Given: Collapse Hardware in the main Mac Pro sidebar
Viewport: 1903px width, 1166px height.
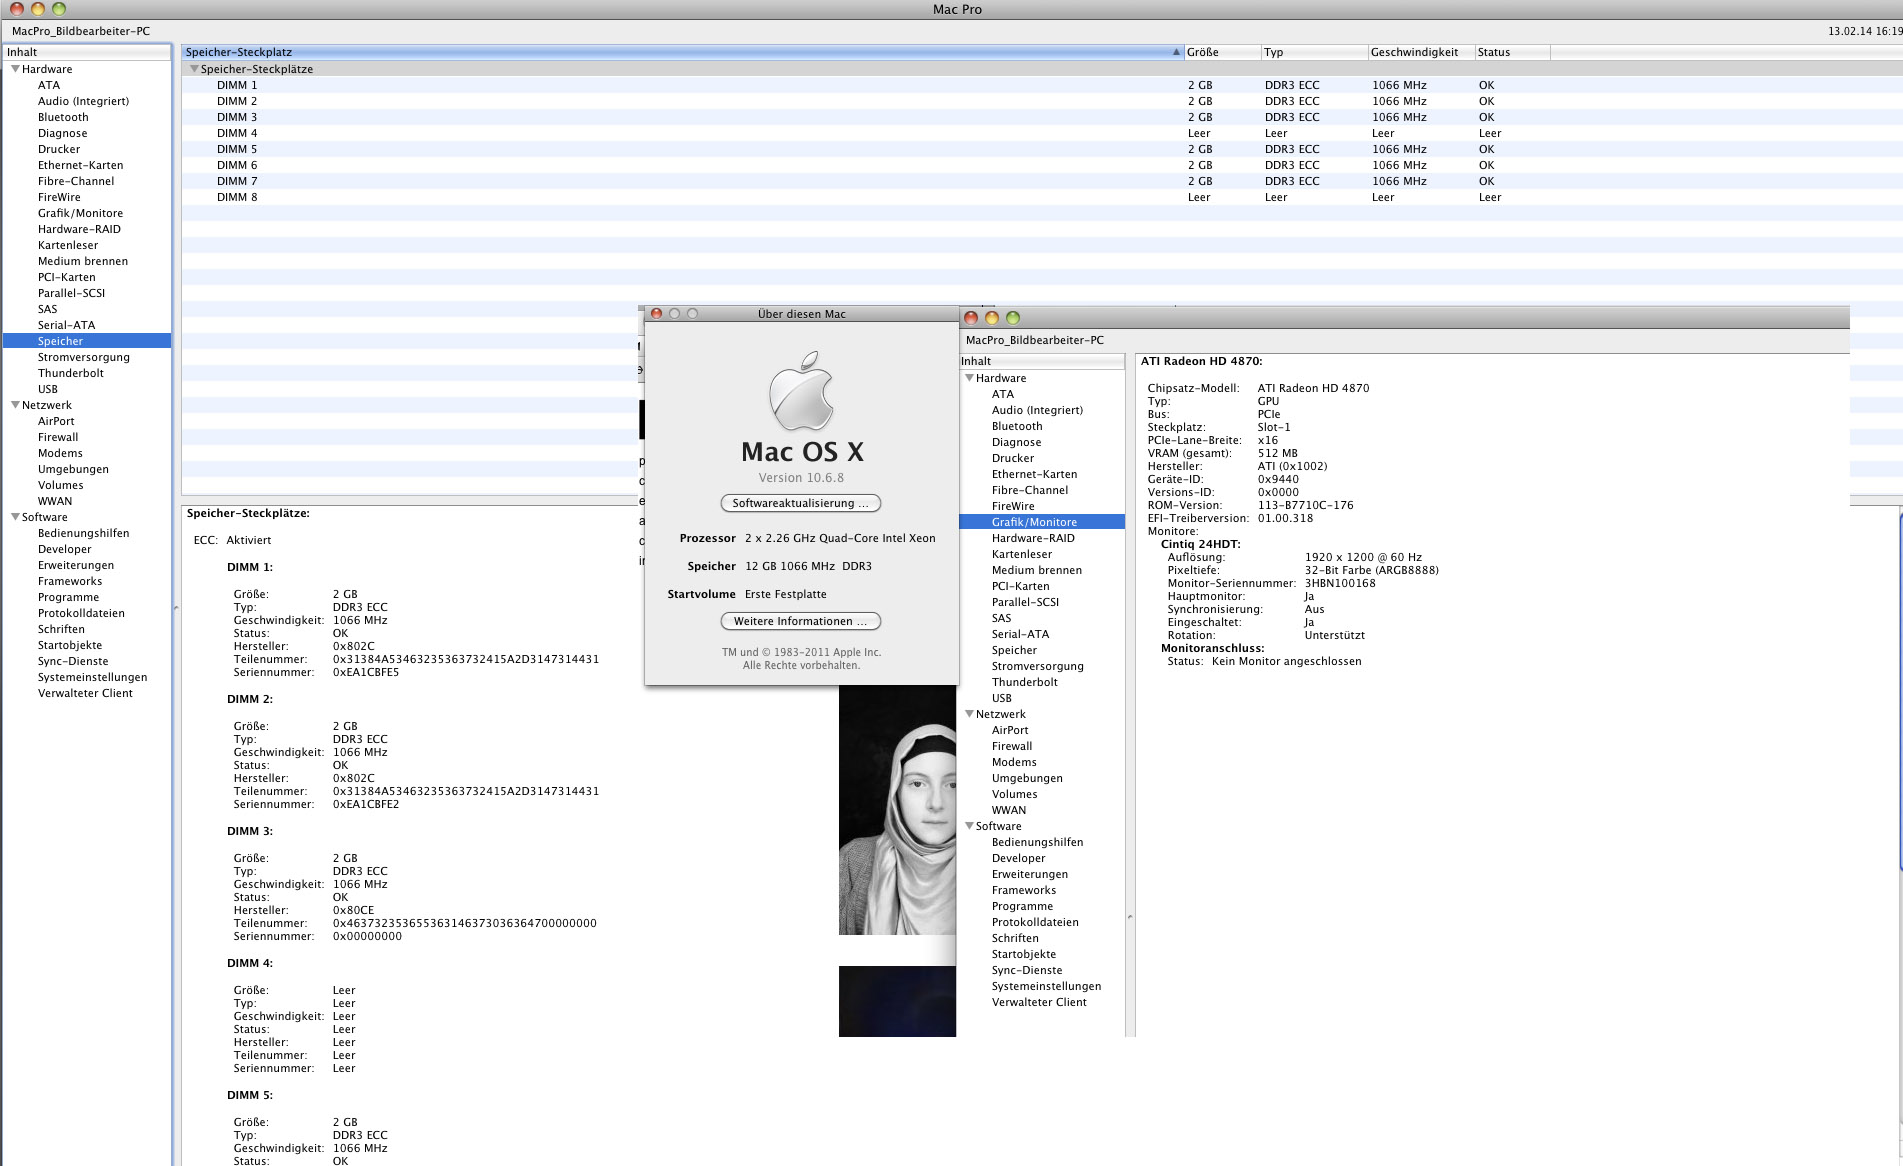Looking at the screenshot, I should (15, 69).
